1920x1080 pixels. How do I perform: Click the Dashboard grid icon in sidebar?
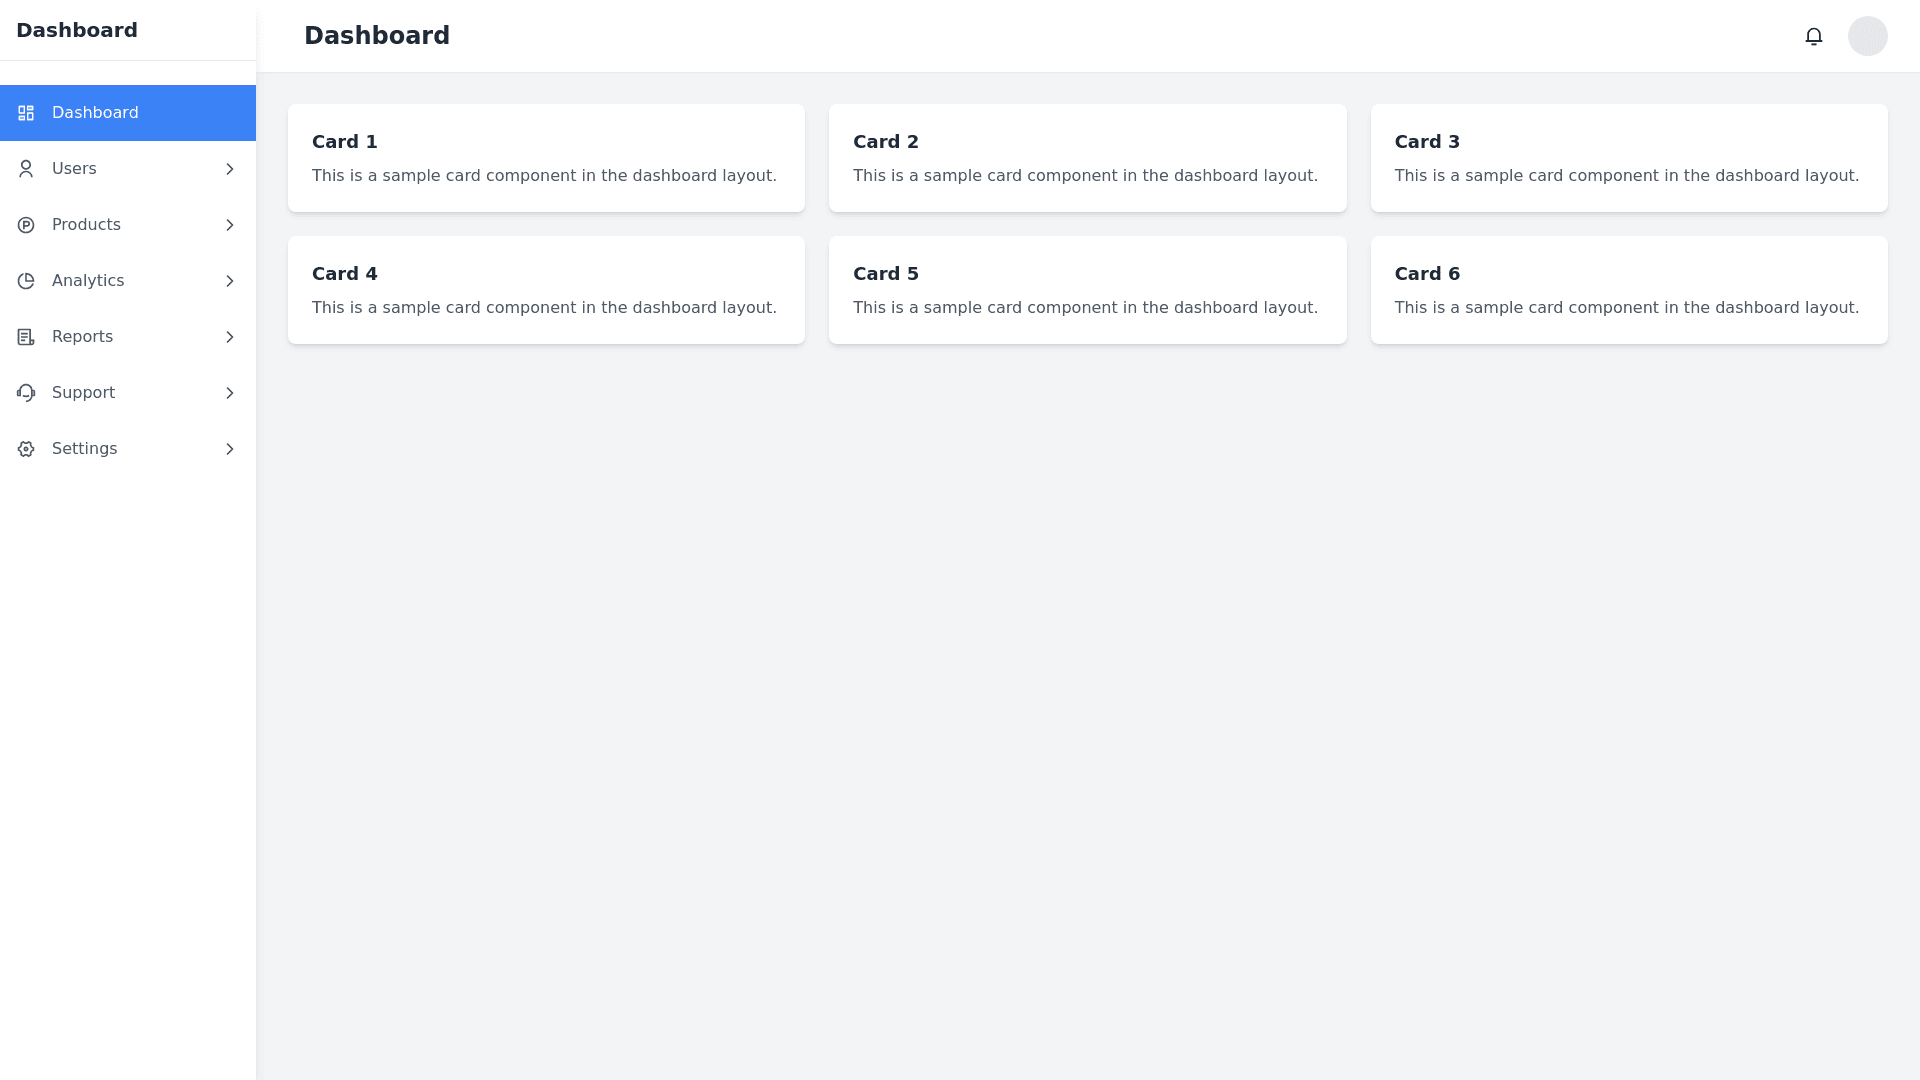coord(26,113)
